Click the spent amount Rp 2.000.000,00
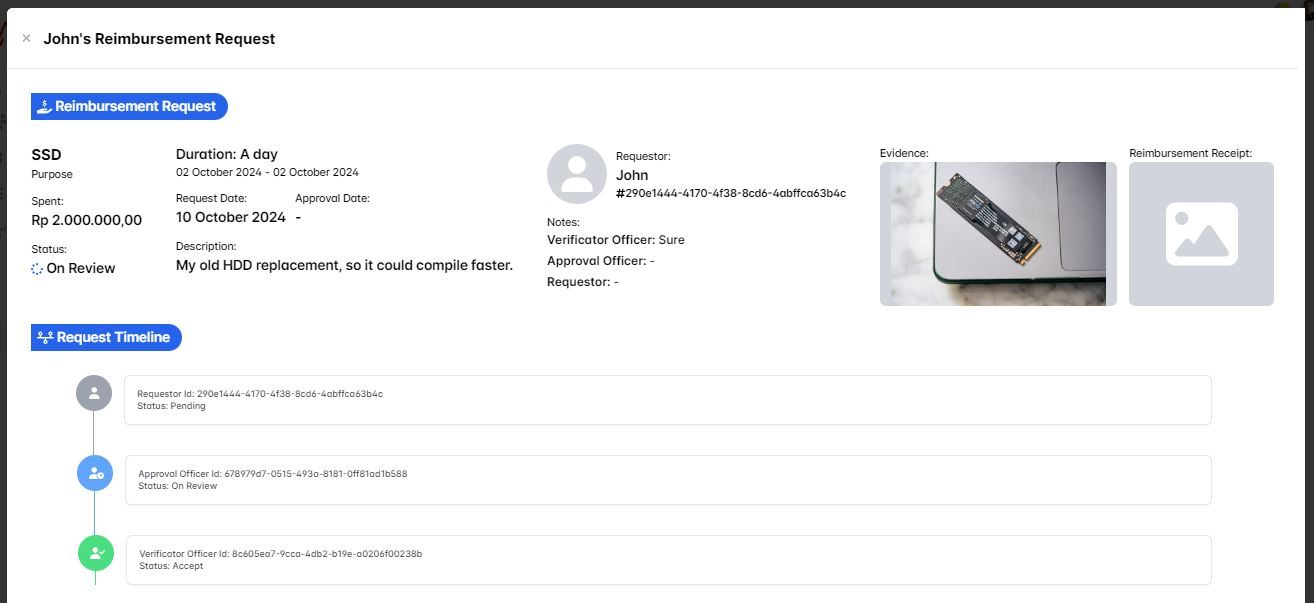 (86, 220)
